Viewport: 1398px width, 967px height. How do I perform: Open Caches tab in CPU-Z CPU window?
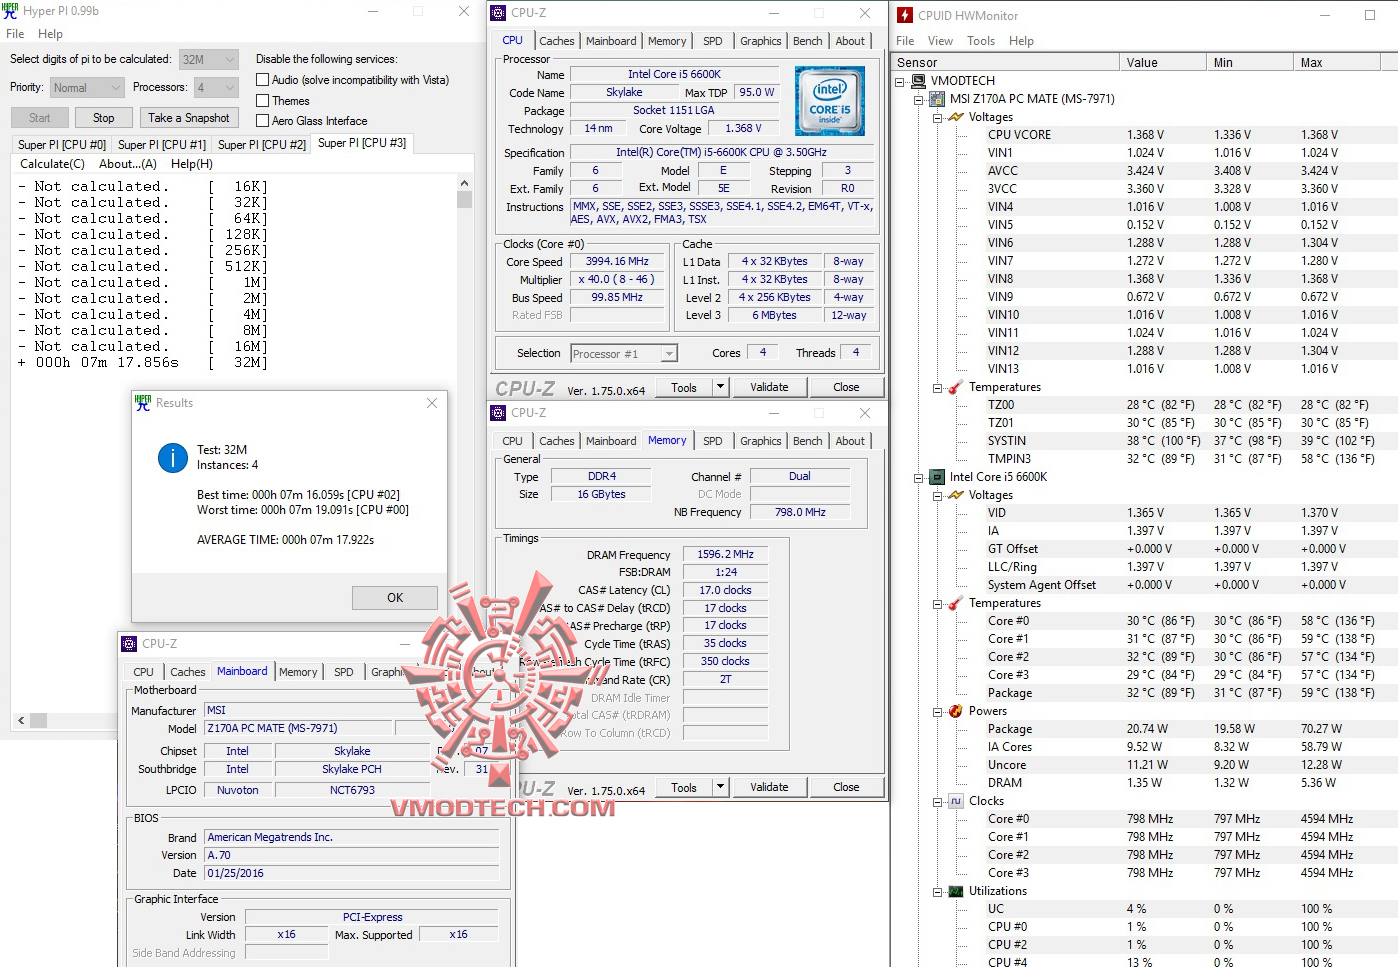[x=557, y=41]
